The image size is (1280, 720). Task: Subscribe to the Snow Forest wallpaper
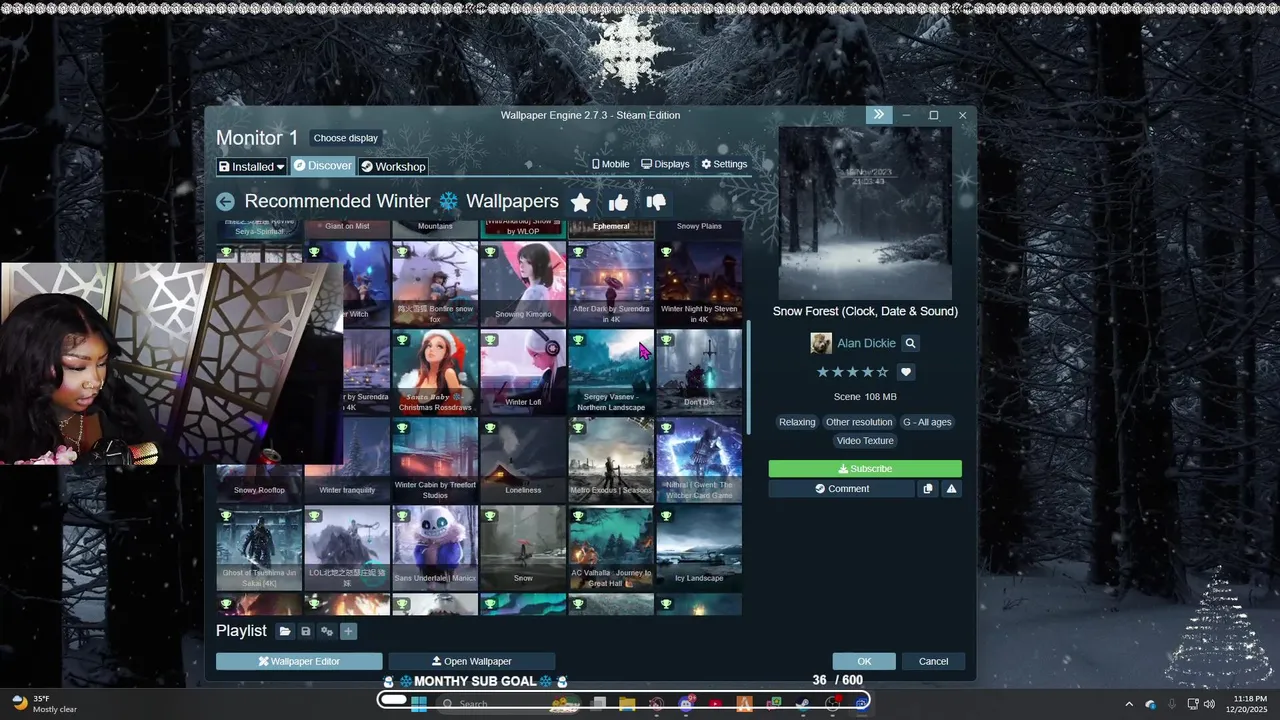(865, 469)
